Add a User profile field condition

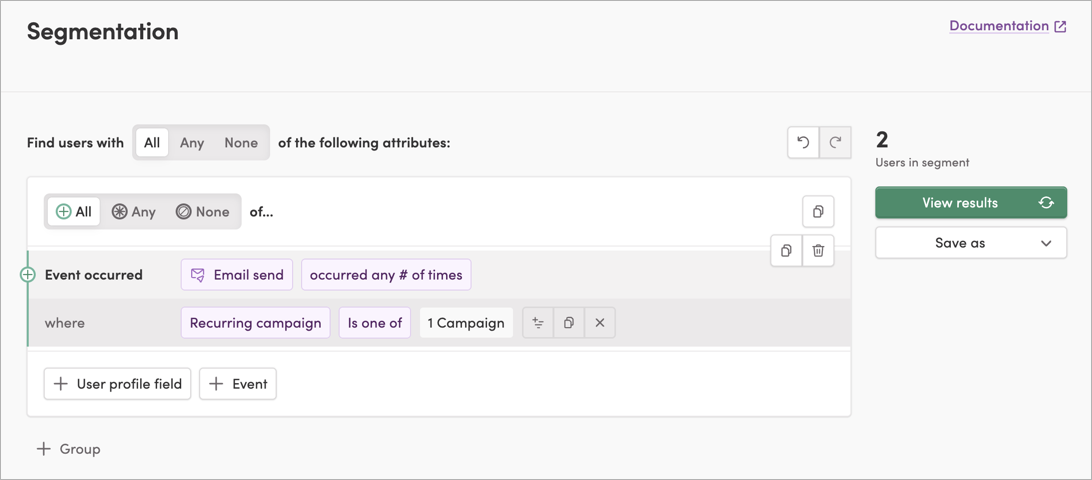click(x=118, y=384)
